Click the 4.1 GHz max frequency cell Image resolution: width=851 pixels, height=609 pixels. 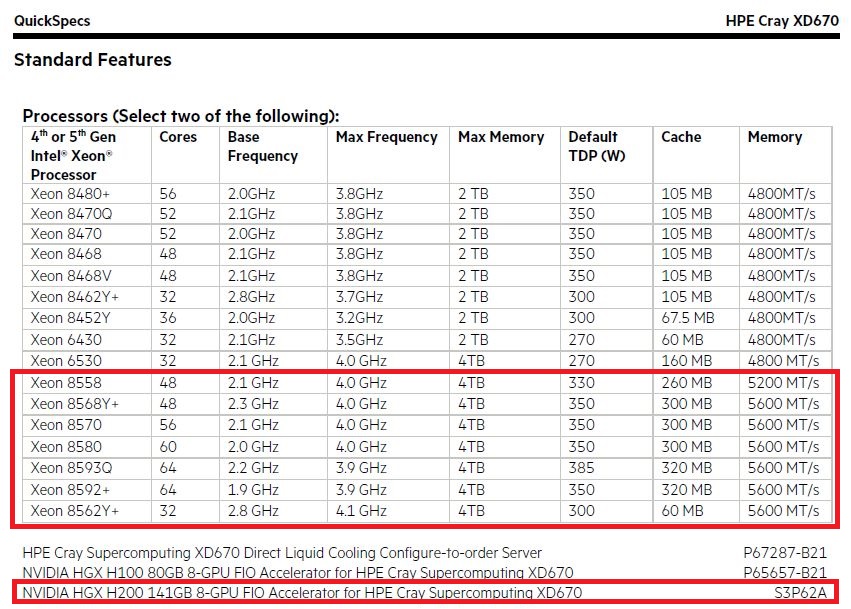point(361,511)
